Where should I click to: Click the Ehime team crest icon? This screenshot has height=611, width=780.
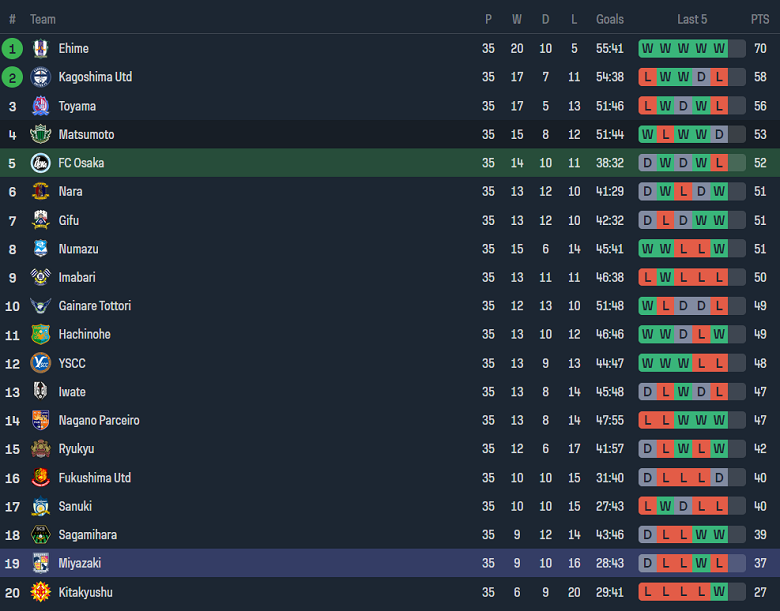click(x=40, y=48)
